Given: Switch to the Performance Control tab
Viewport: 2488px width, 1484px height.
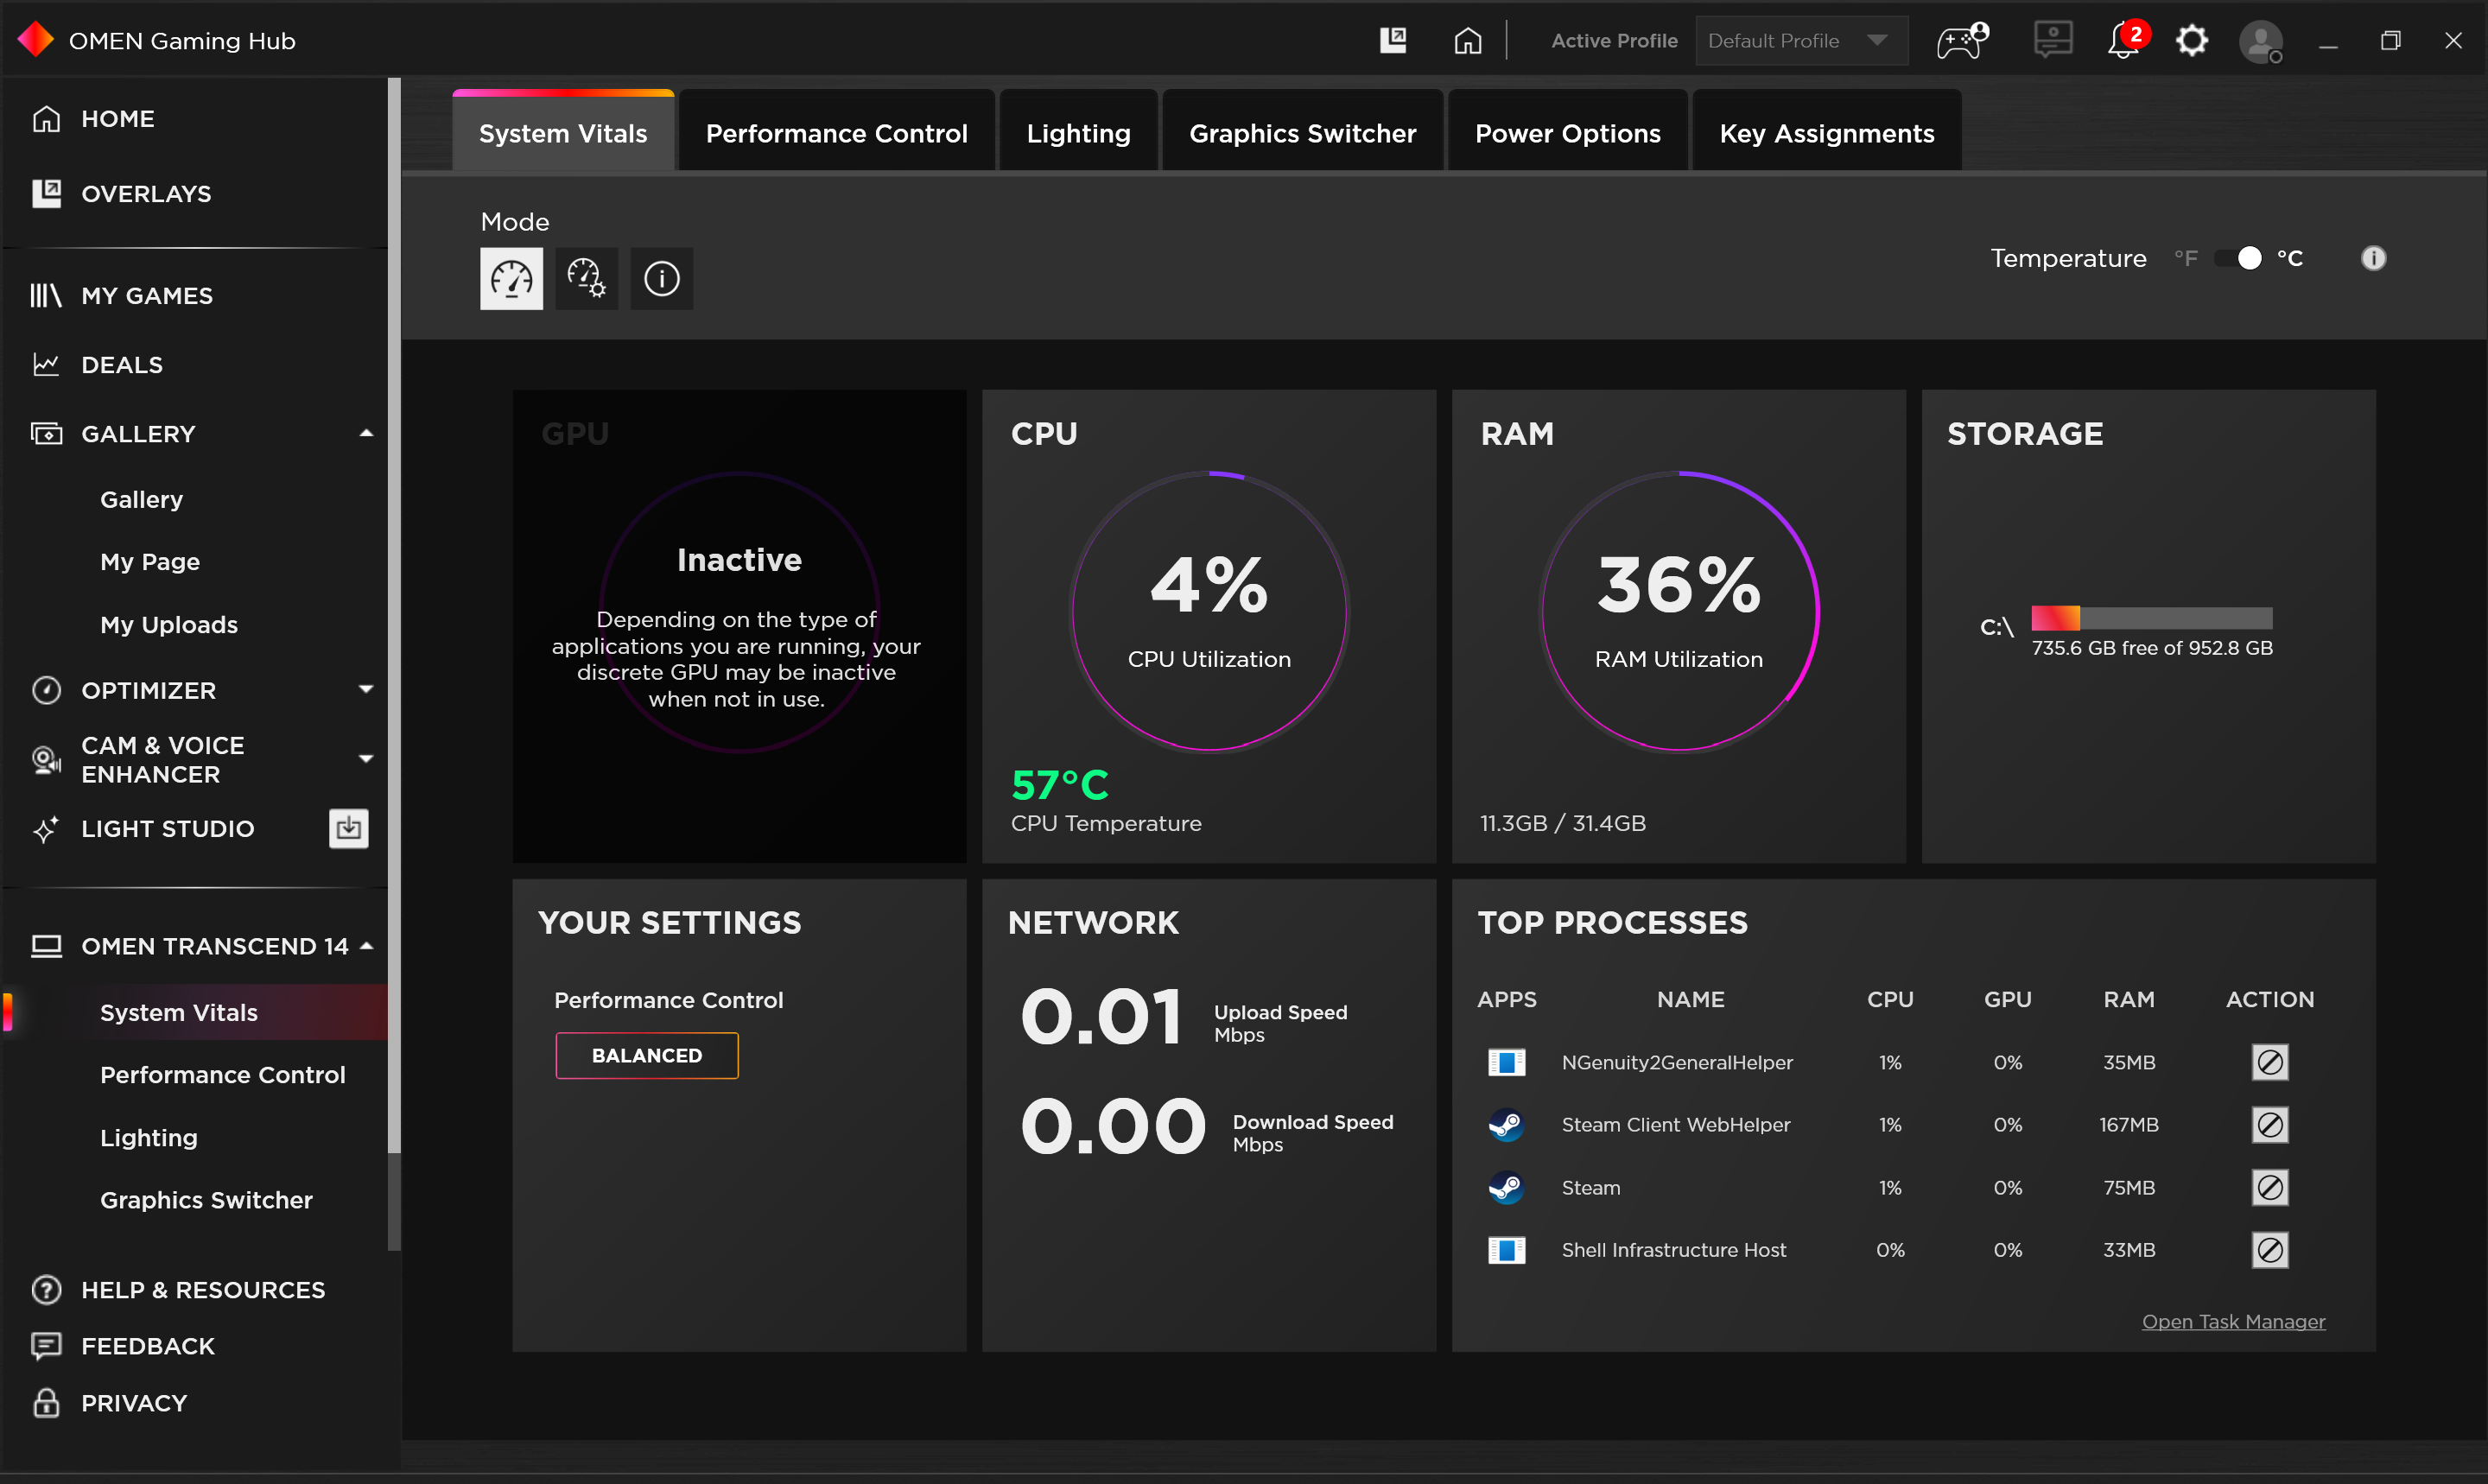Looking at the screenshot, I should point(836,132).
